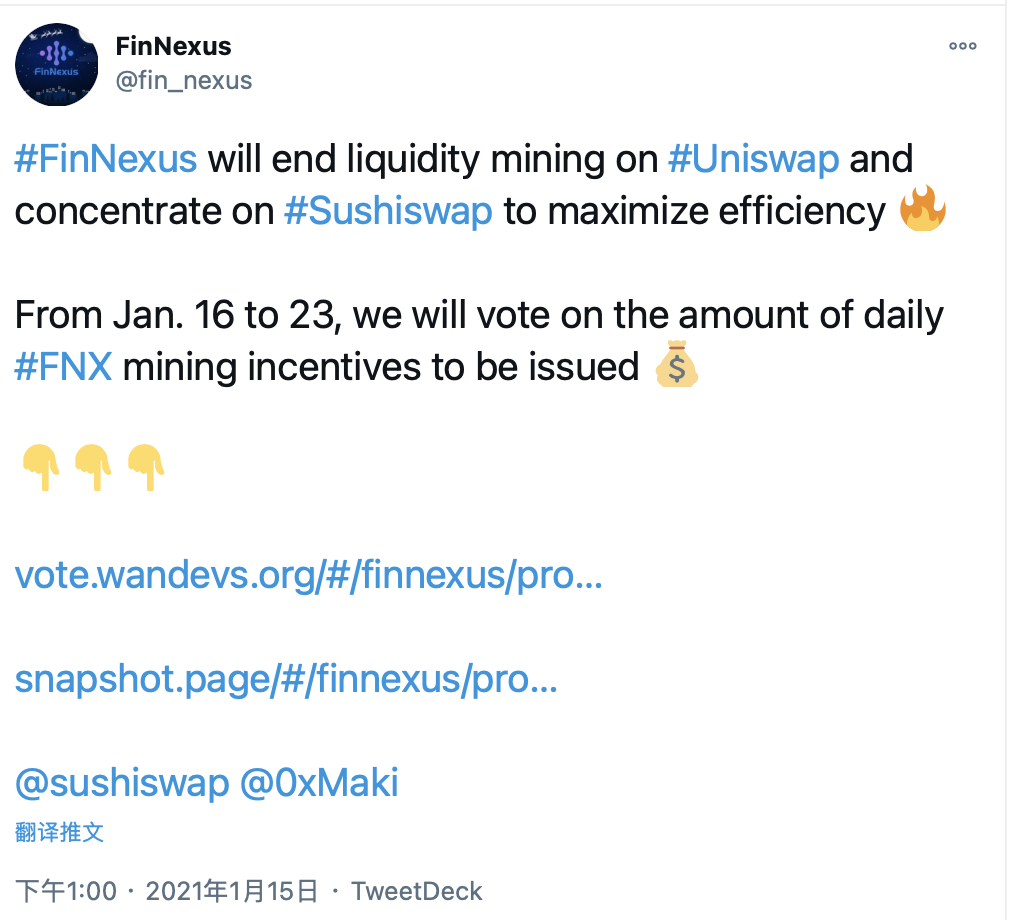Open the #Sushiswap hashtag
The width and height of the screenshot is (1016, 920).
point(388,212)
